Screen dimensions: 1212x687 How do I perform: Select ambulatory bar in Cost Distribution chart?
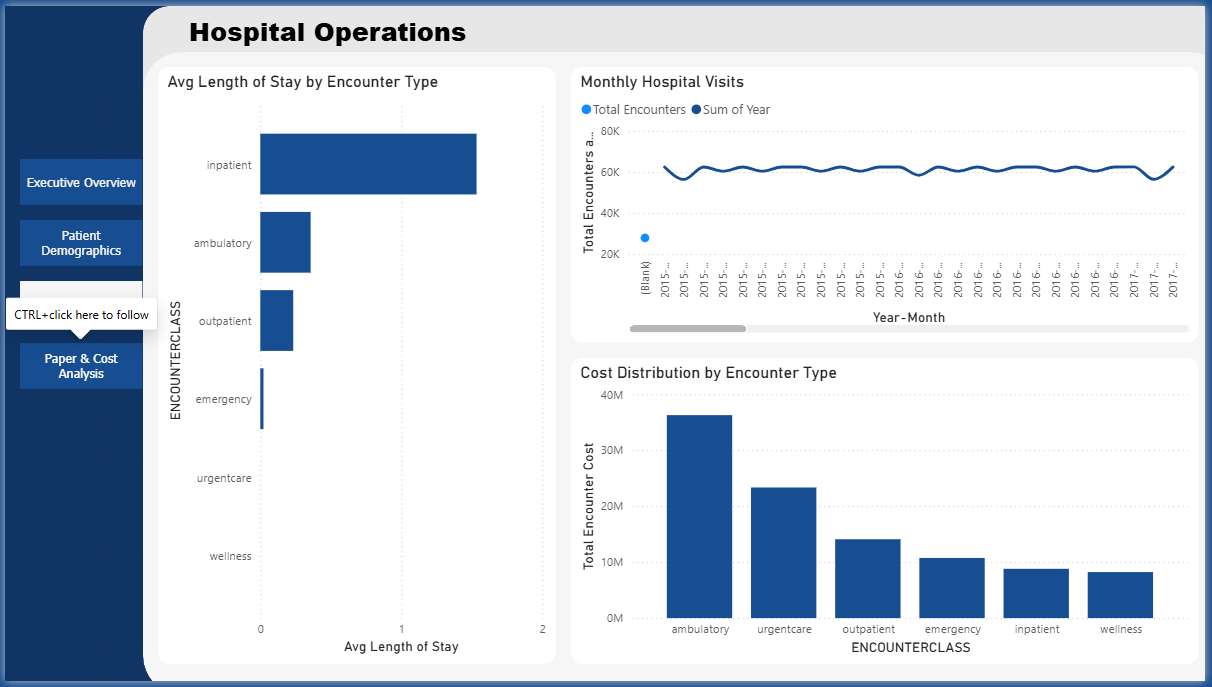click(x=699, y=516)
